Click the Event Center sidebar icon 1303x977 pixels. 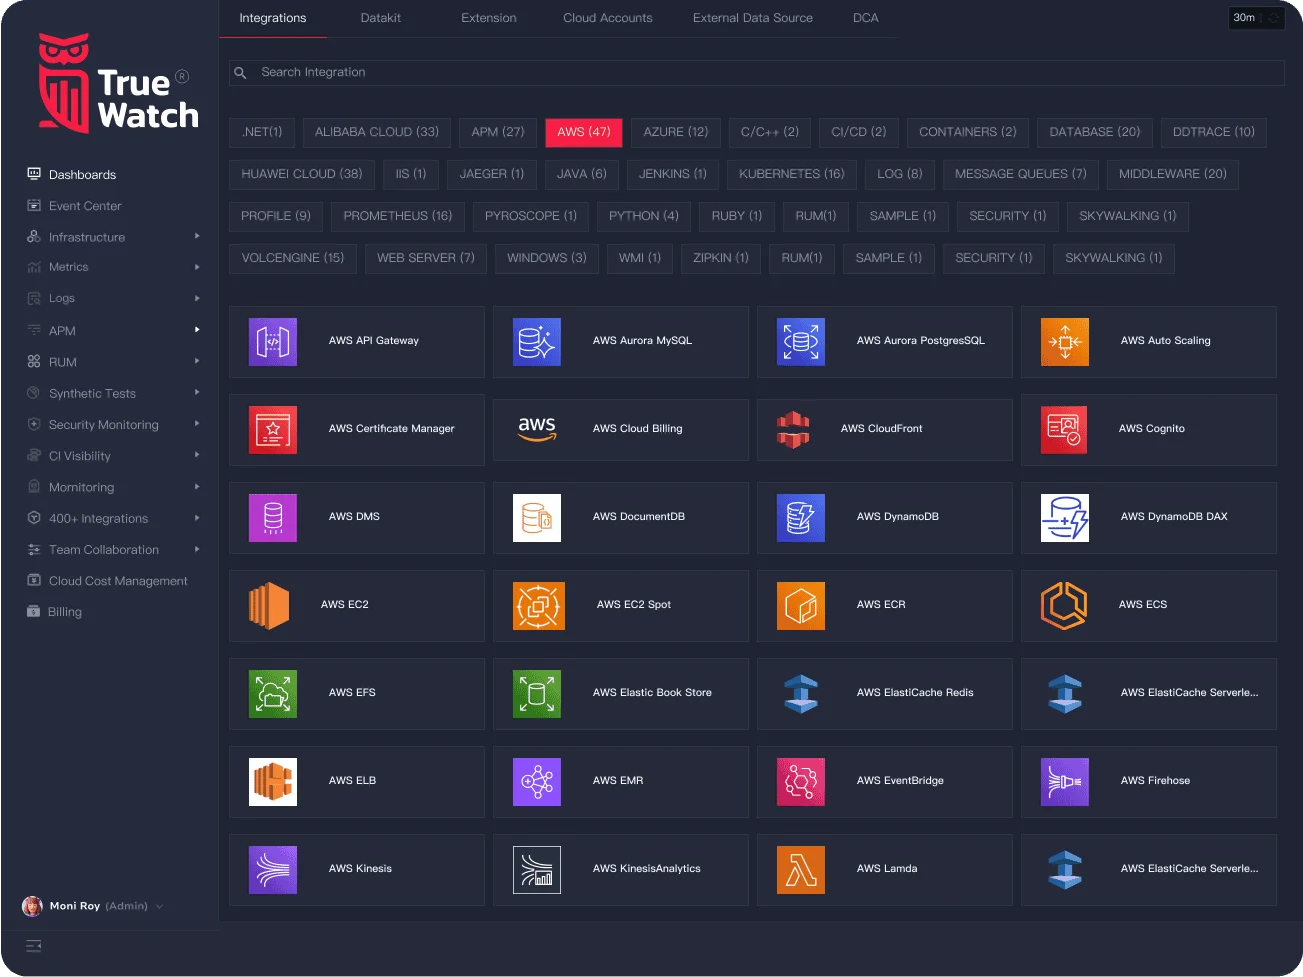[x=34, y=205]
